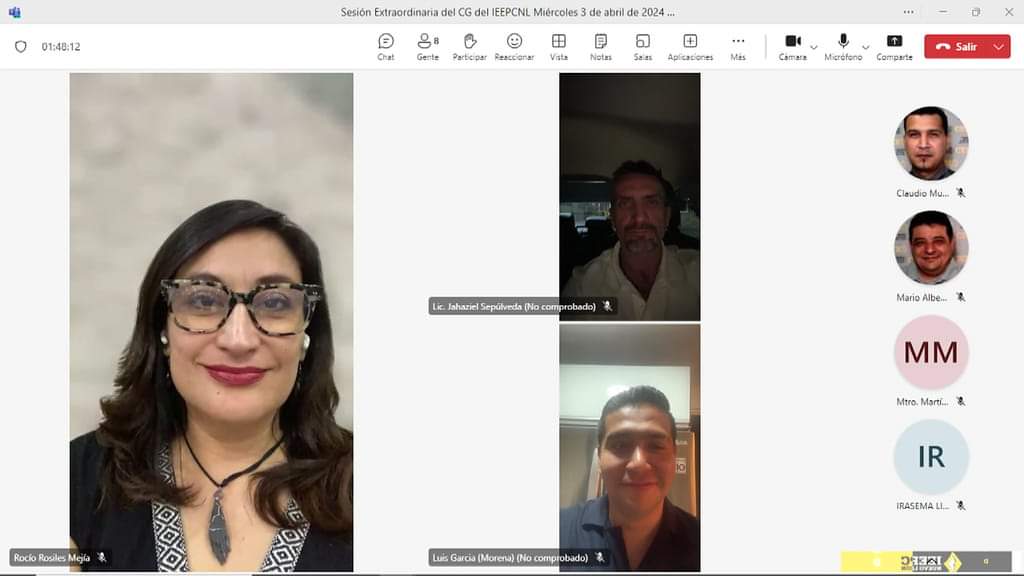Close the meeting window
This screenshot has height=576, width=1024.
tap(1009, 12)
